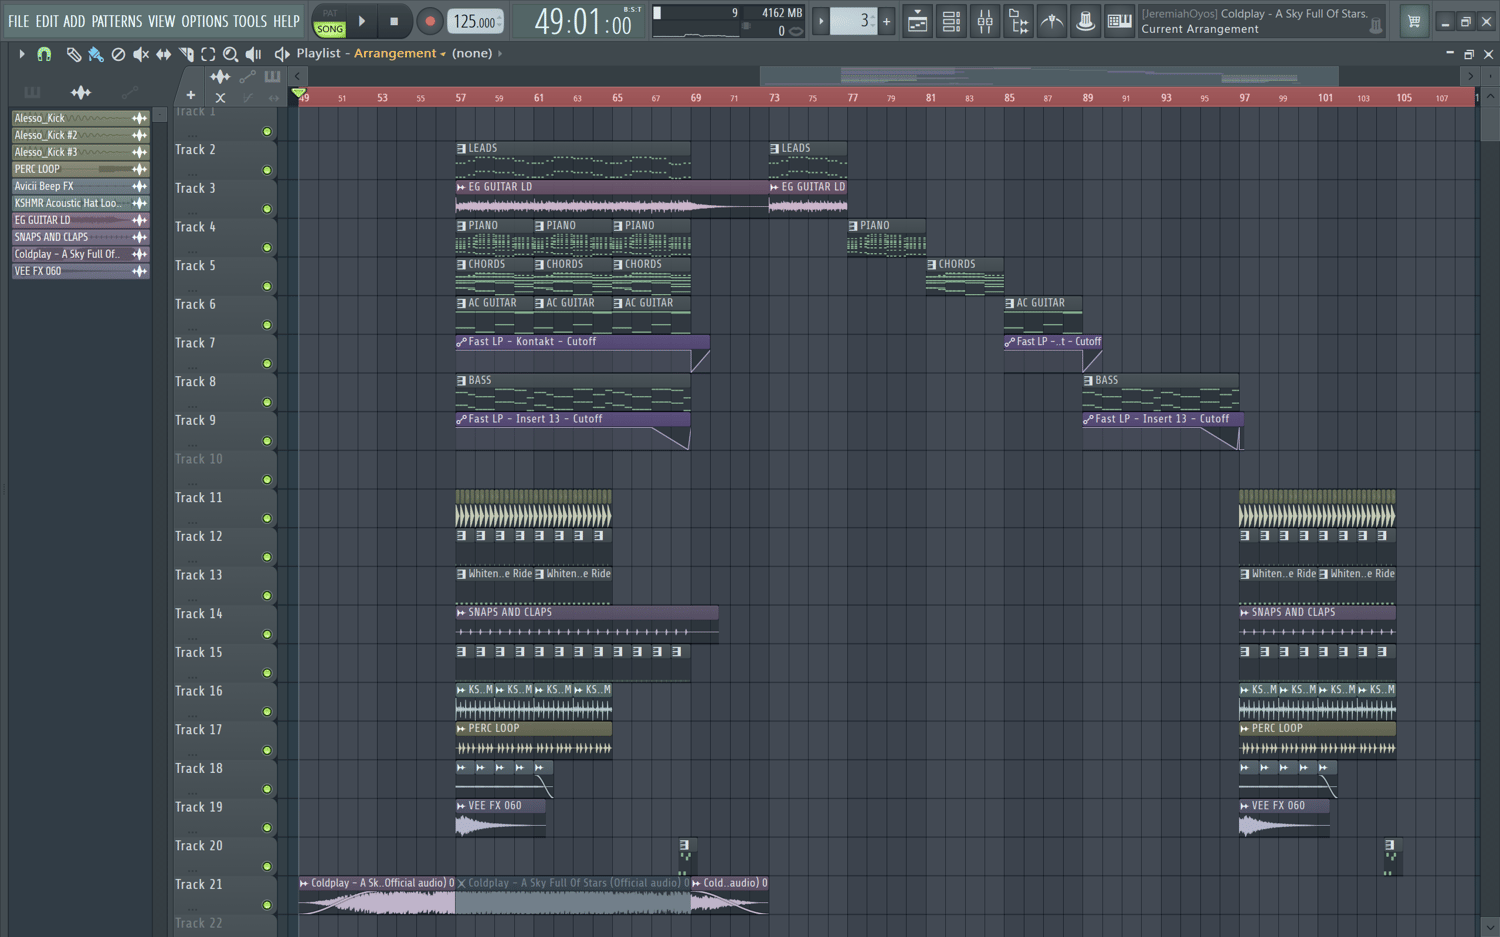Open the VIEW menu
The image size is (1500, 937).
tap(162, 21)
